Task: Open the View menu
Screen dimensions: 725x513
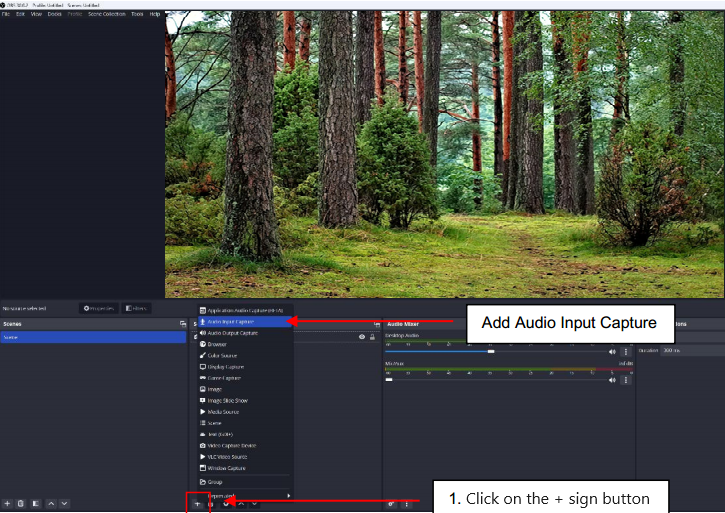Action: [x=36, y=14]
